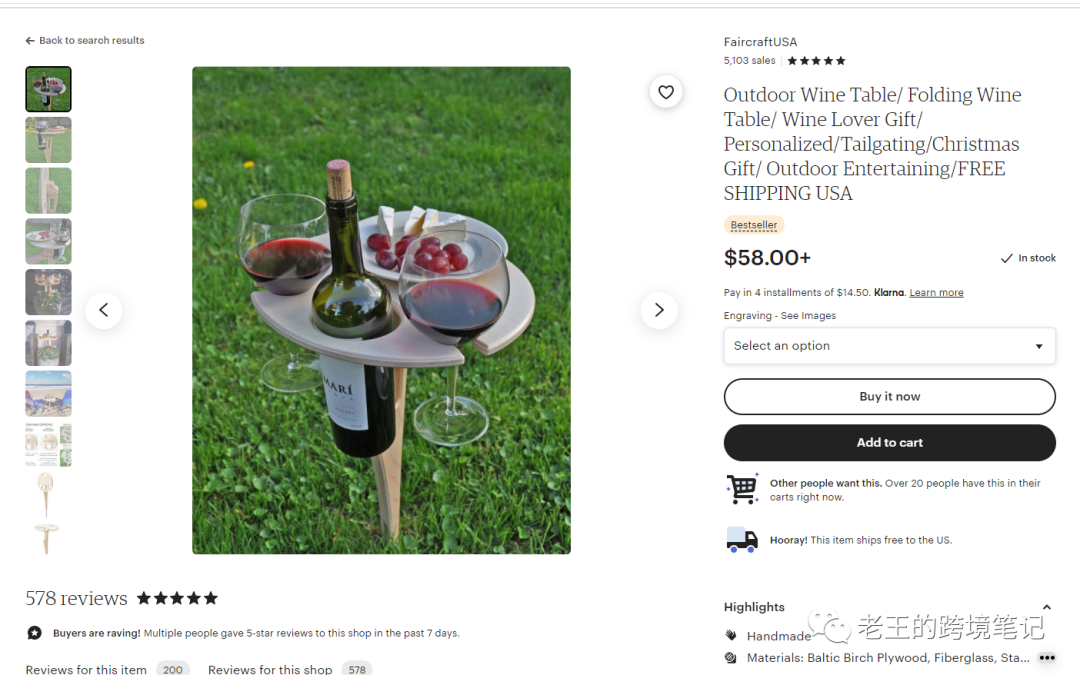Screen dimensions: 1080x675
Task: Click the delivery truck icon beside free shipping
Action: [x=742, y=540]
